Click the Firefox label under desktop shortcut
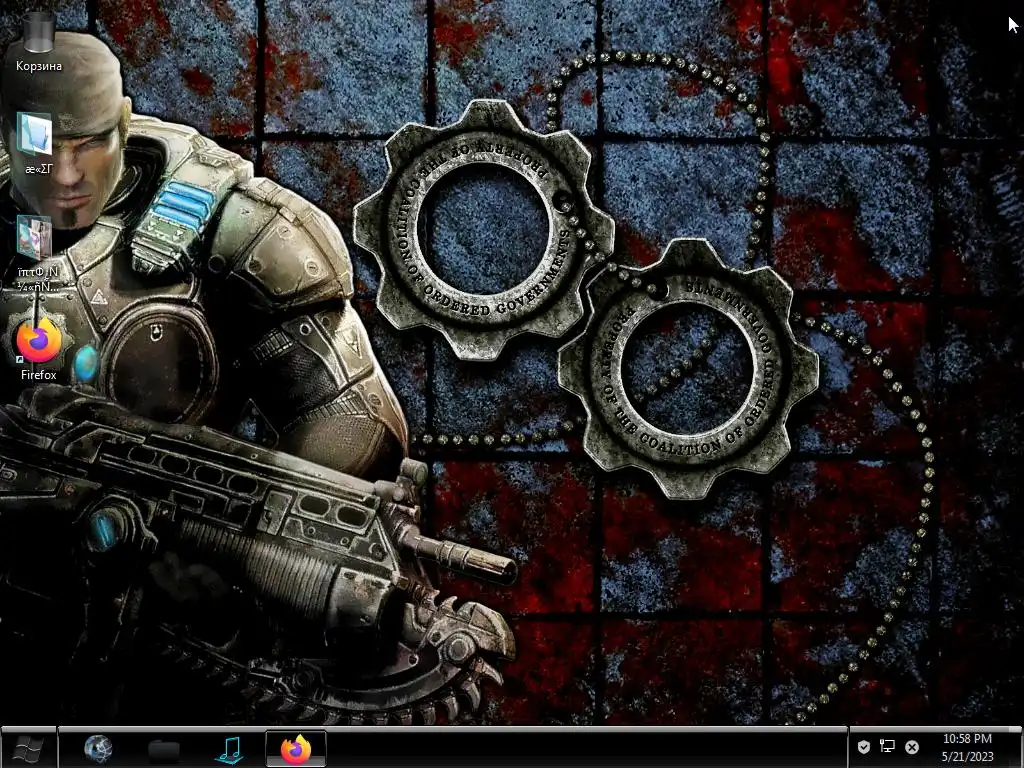Screen dimensions: 1024x768 [39, 375]
